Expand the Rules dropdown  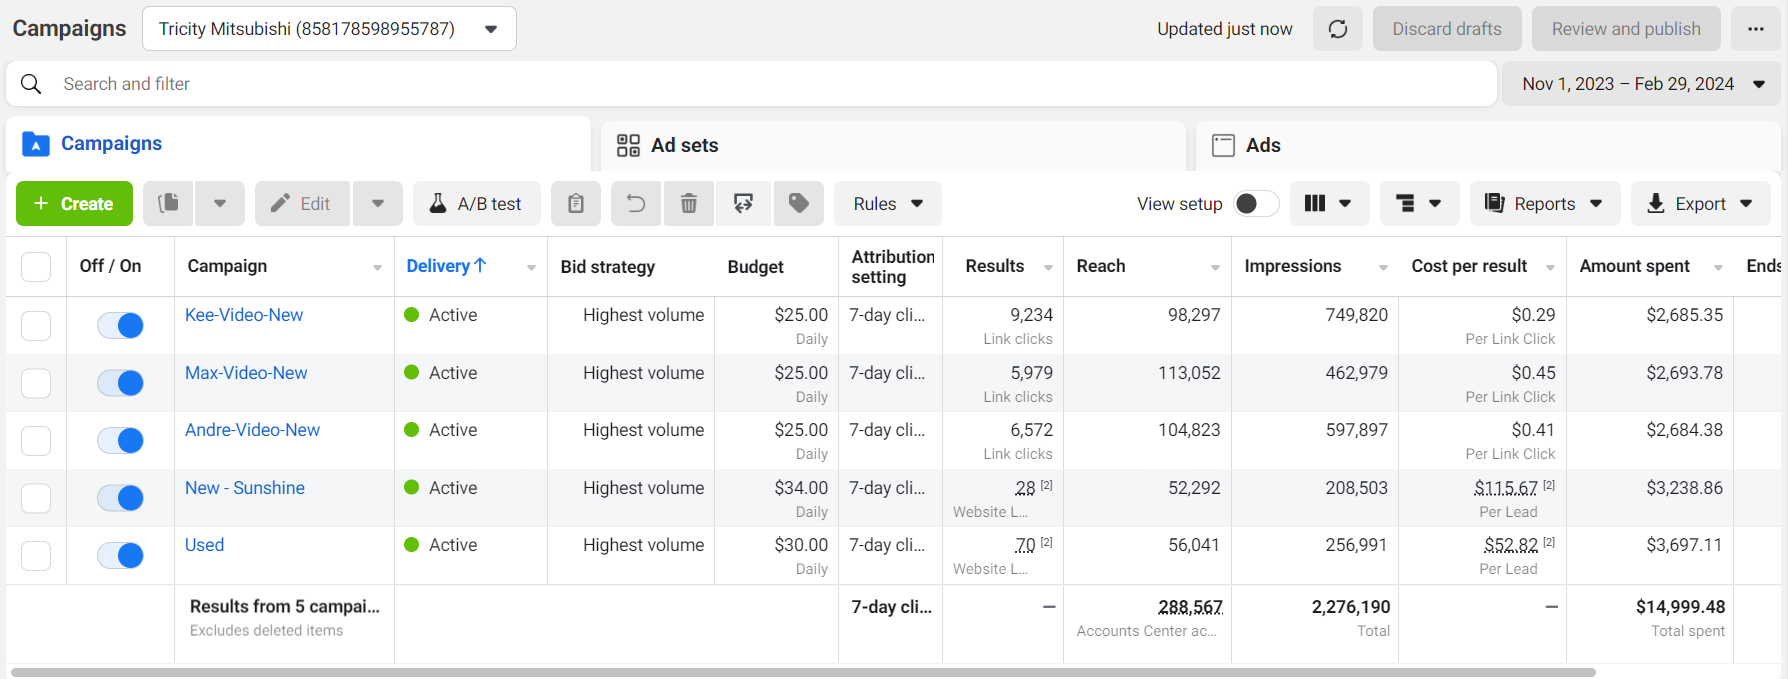[x=887, y=204]
